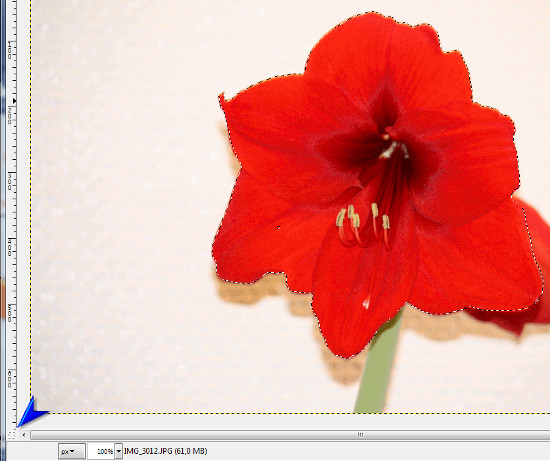This screenshot has width=550, height=461.
Task: Click the small white highlight on bottom petal
Action: coord(366,302)
